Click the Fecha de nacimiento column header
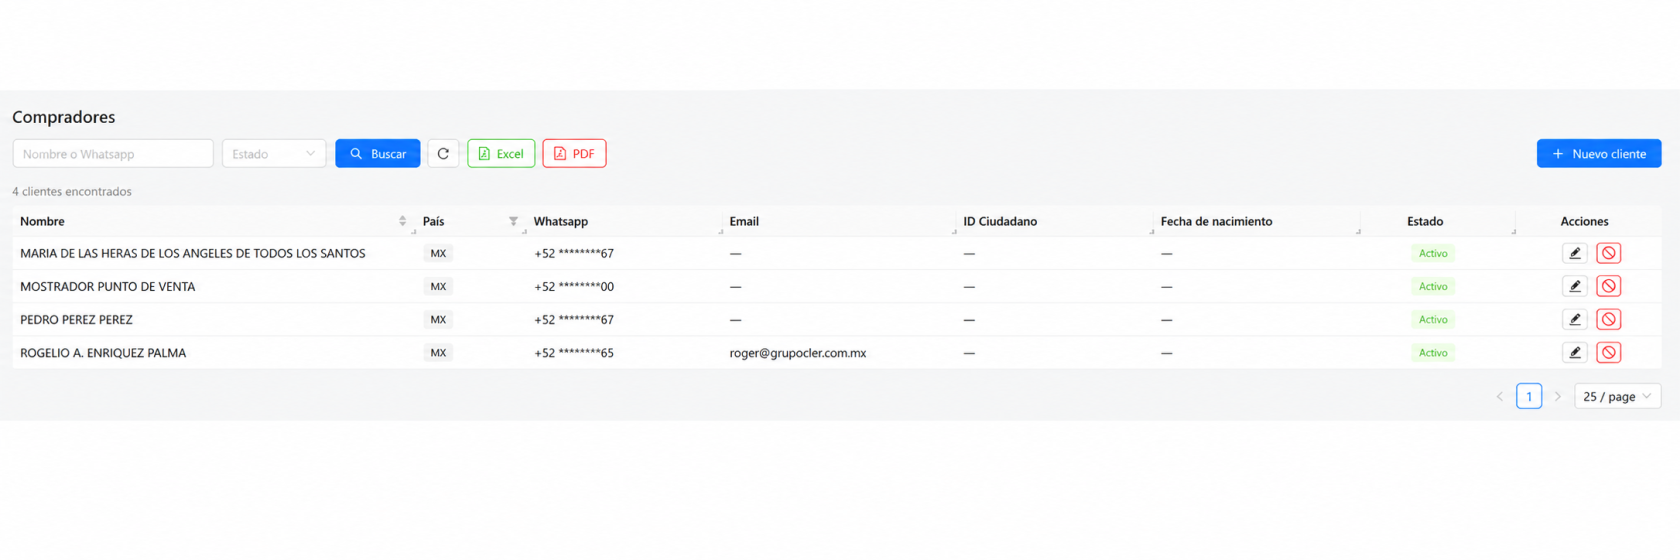Screen dimensions: 1680x560 point(1216,221)
